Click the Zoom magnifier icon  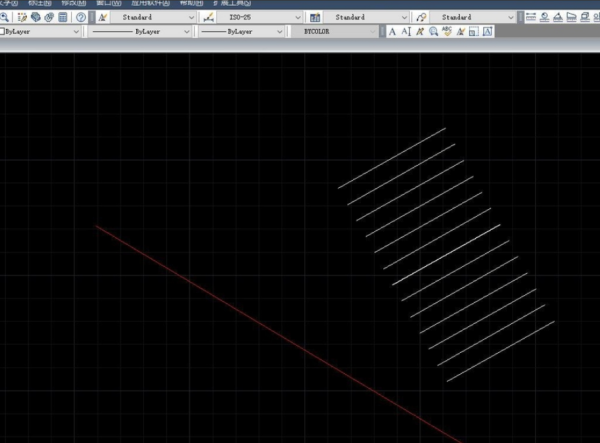(x=4, y=17)
